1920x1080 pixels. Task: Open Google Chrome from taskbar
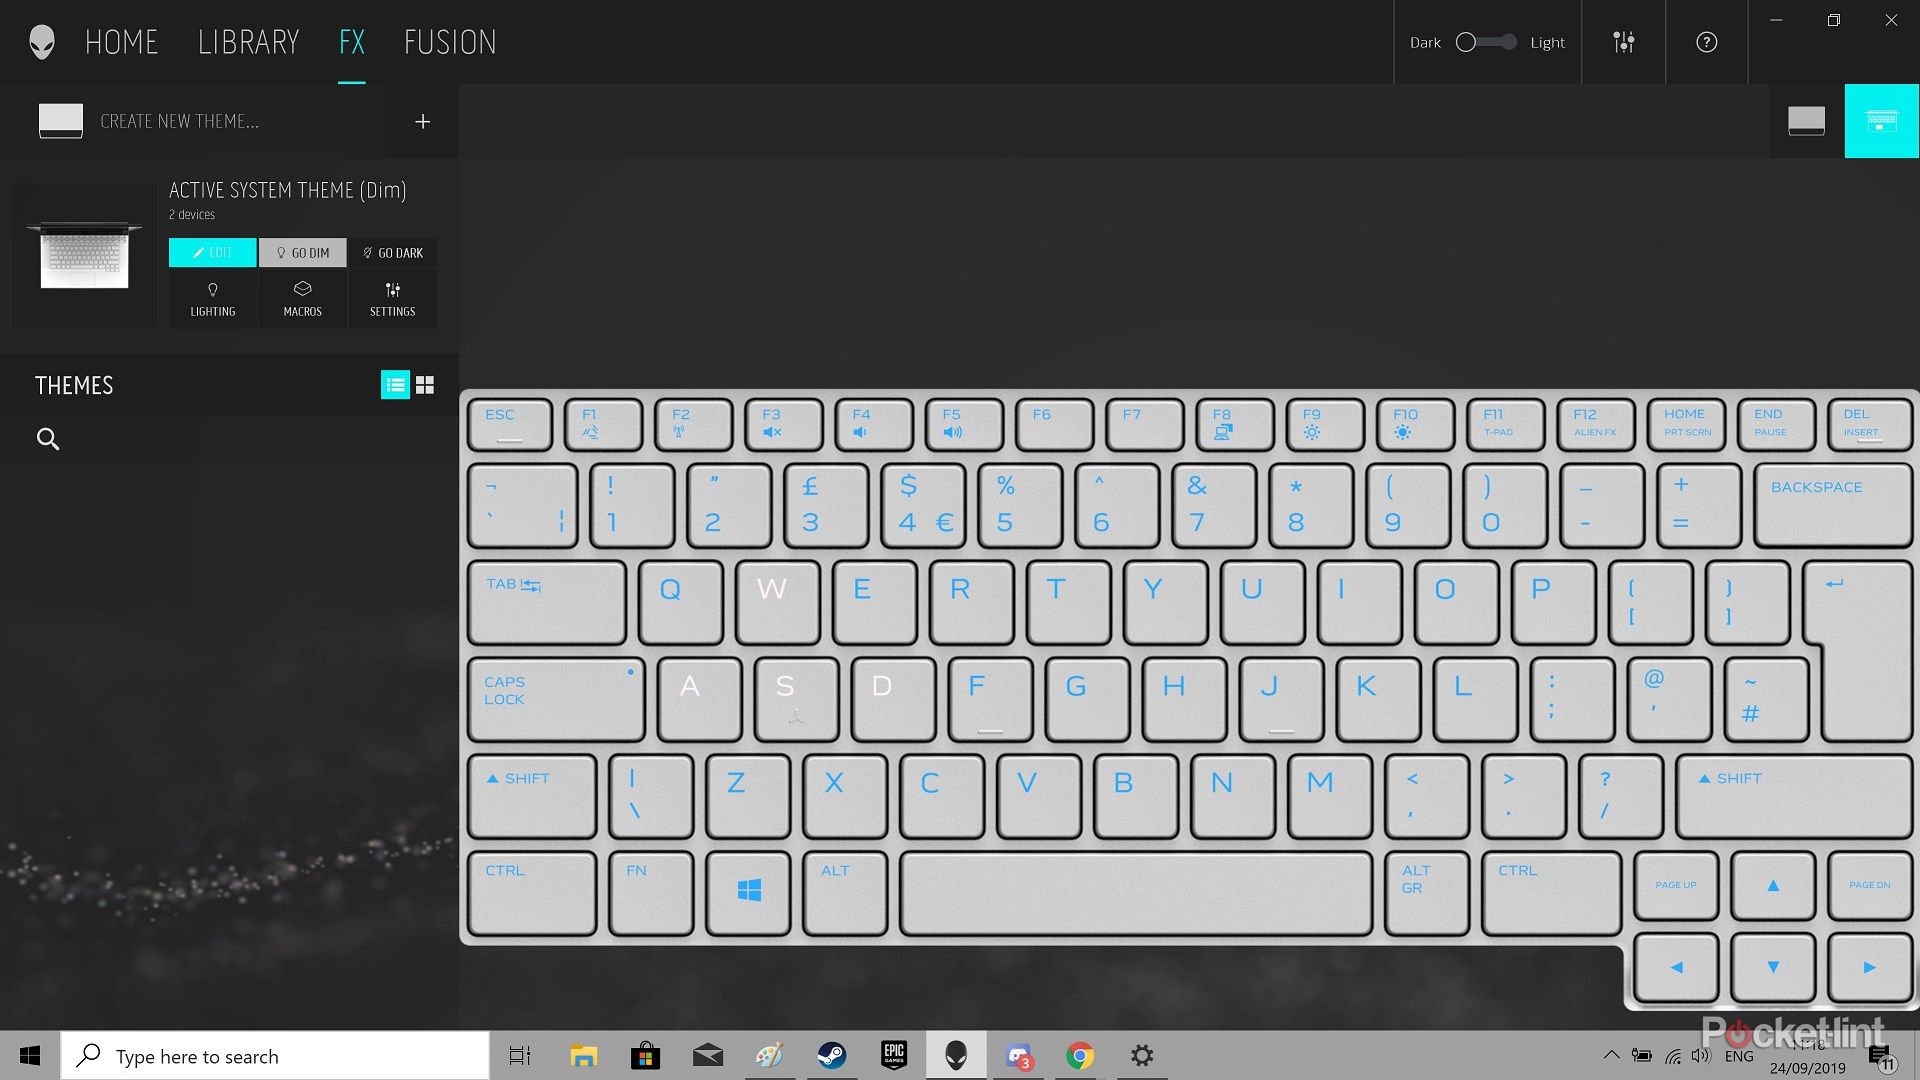1080,1056
